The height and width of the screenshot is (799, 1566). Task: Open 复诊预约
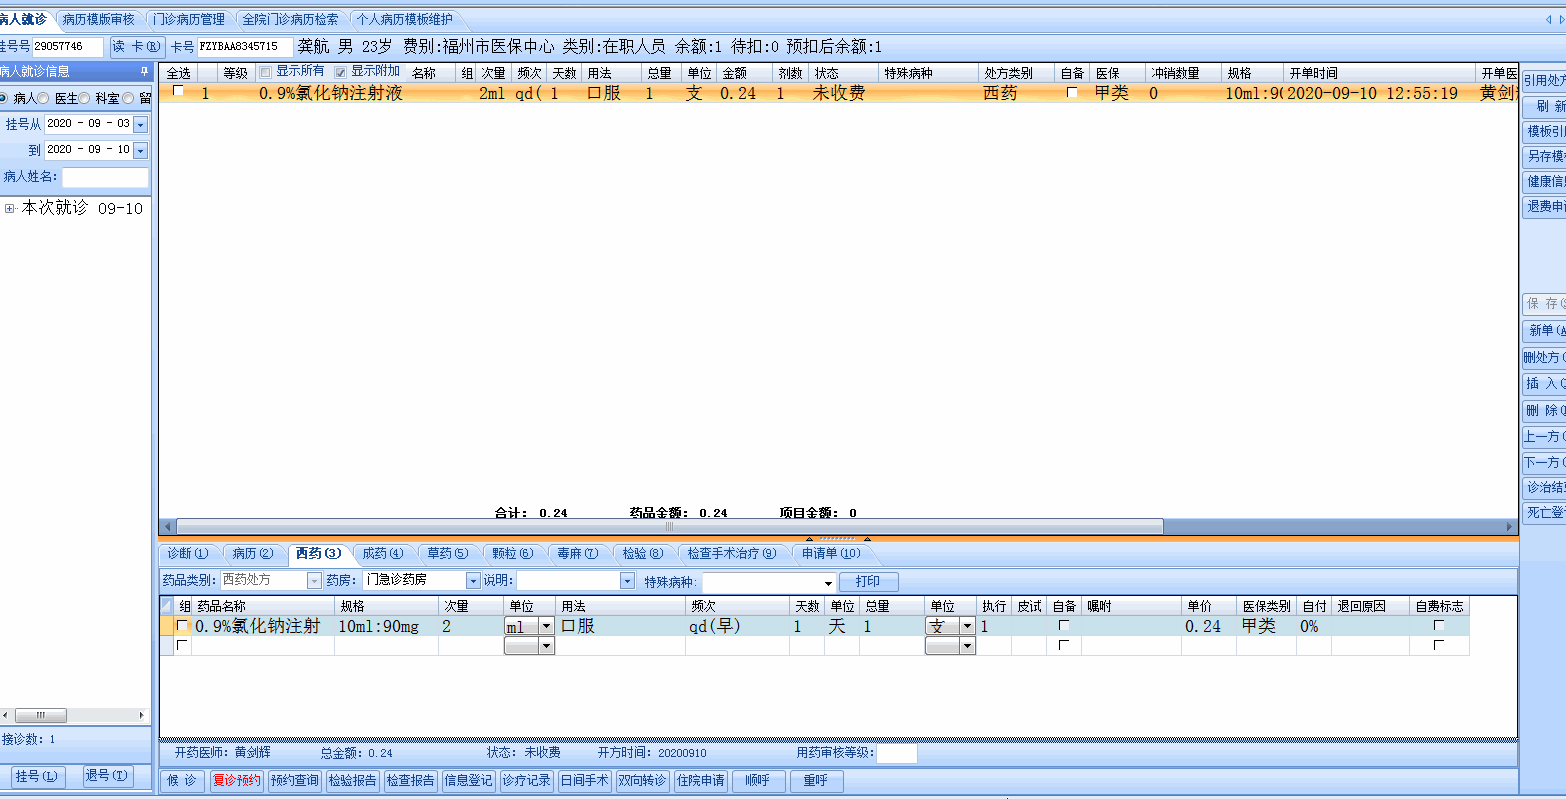(x=236, y=781)
